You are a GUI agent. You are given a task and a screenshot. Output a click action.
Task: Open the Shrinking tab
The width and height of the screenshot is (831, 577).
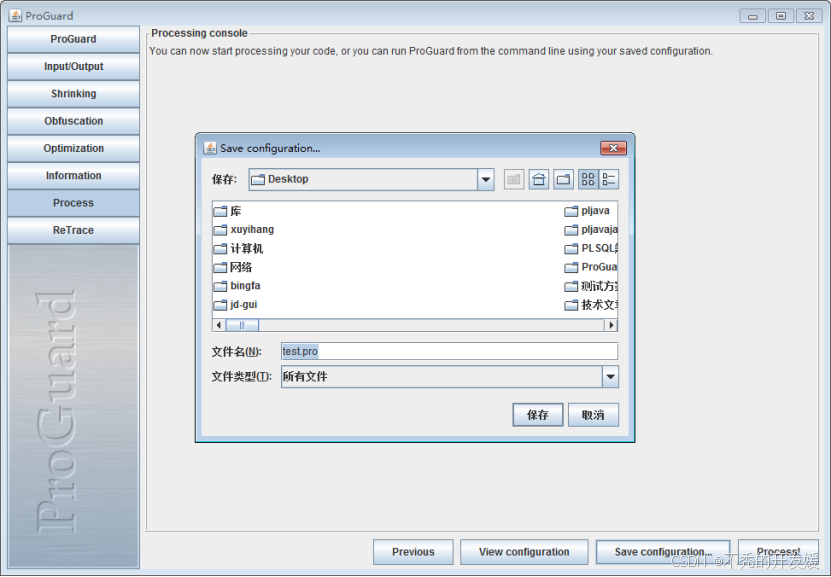click(73, 94)
